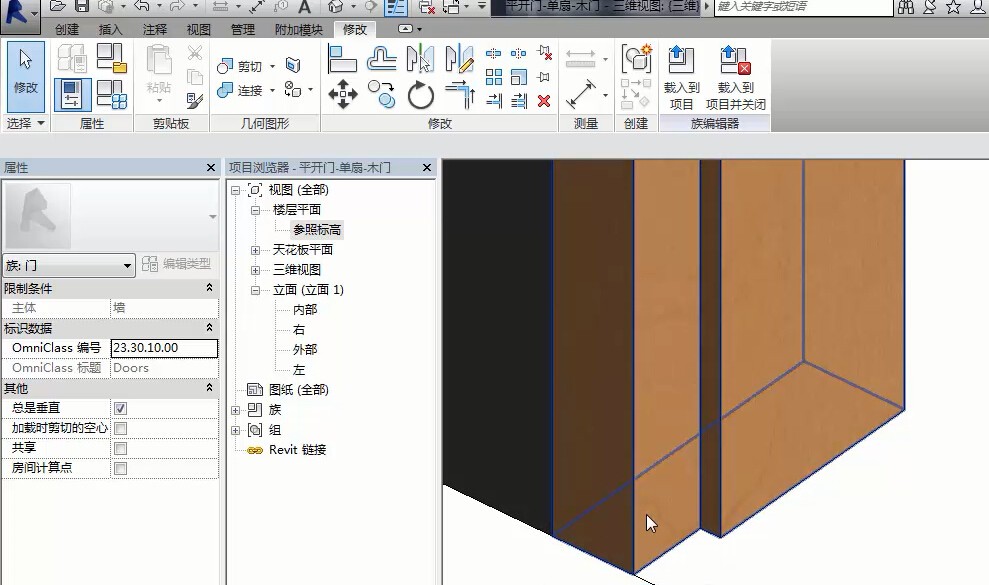The image size is (989, 585).
Task: Uncheck the 总是垂直 checkbox
Action: point(120,408)
